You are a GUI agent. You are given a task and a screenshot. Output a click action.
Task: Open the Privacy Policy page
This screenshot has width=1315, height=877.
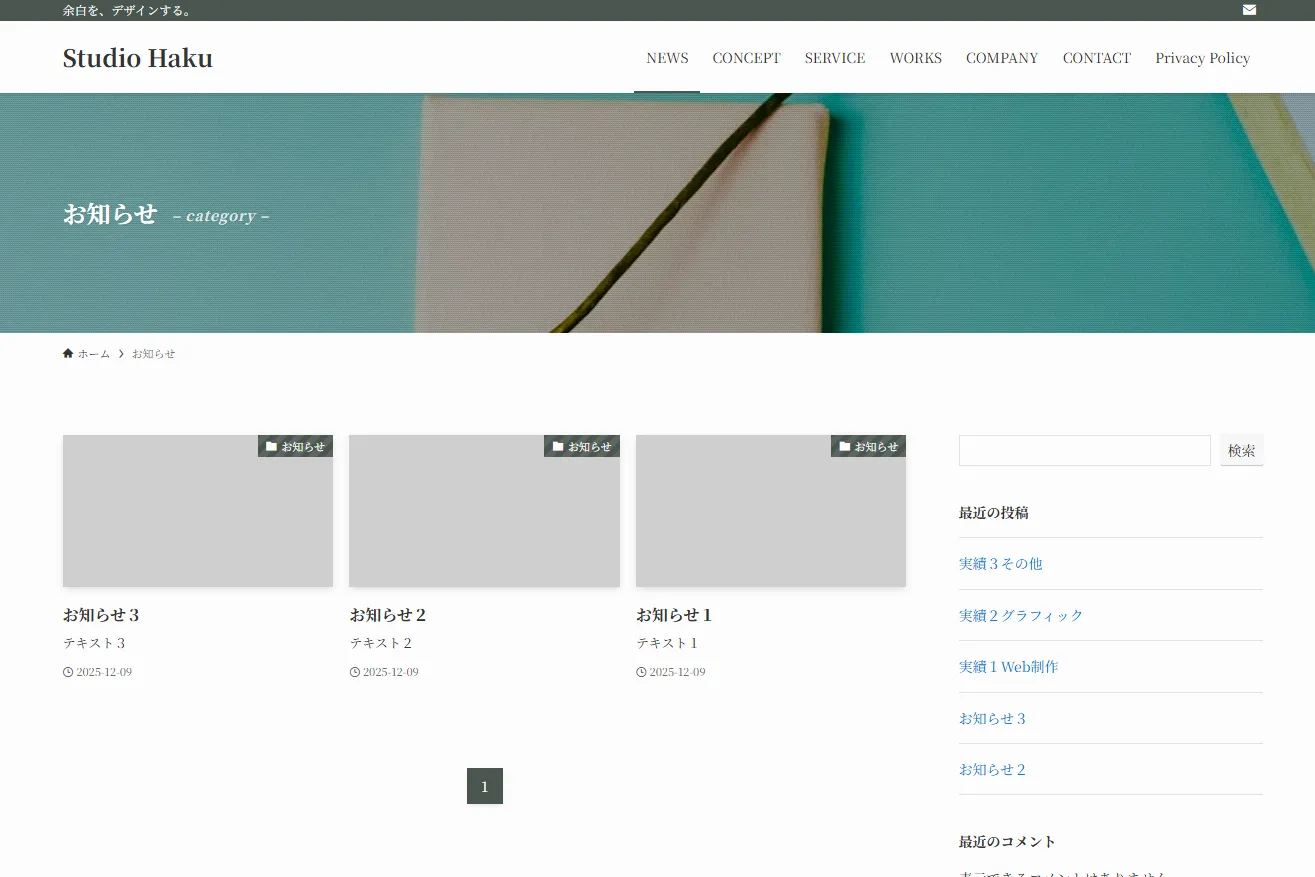pyautogui.click(x=1202, y=57)
